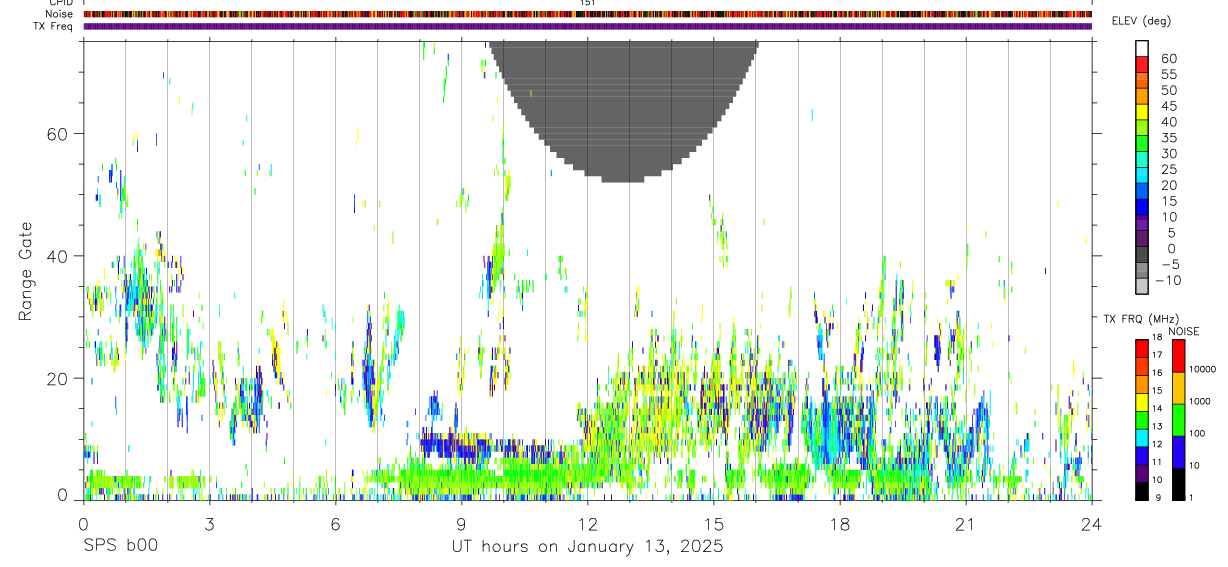Click the 40 label on elevation scale
The height and width of the screenshot is (567, 1228).
point(1168,122)
